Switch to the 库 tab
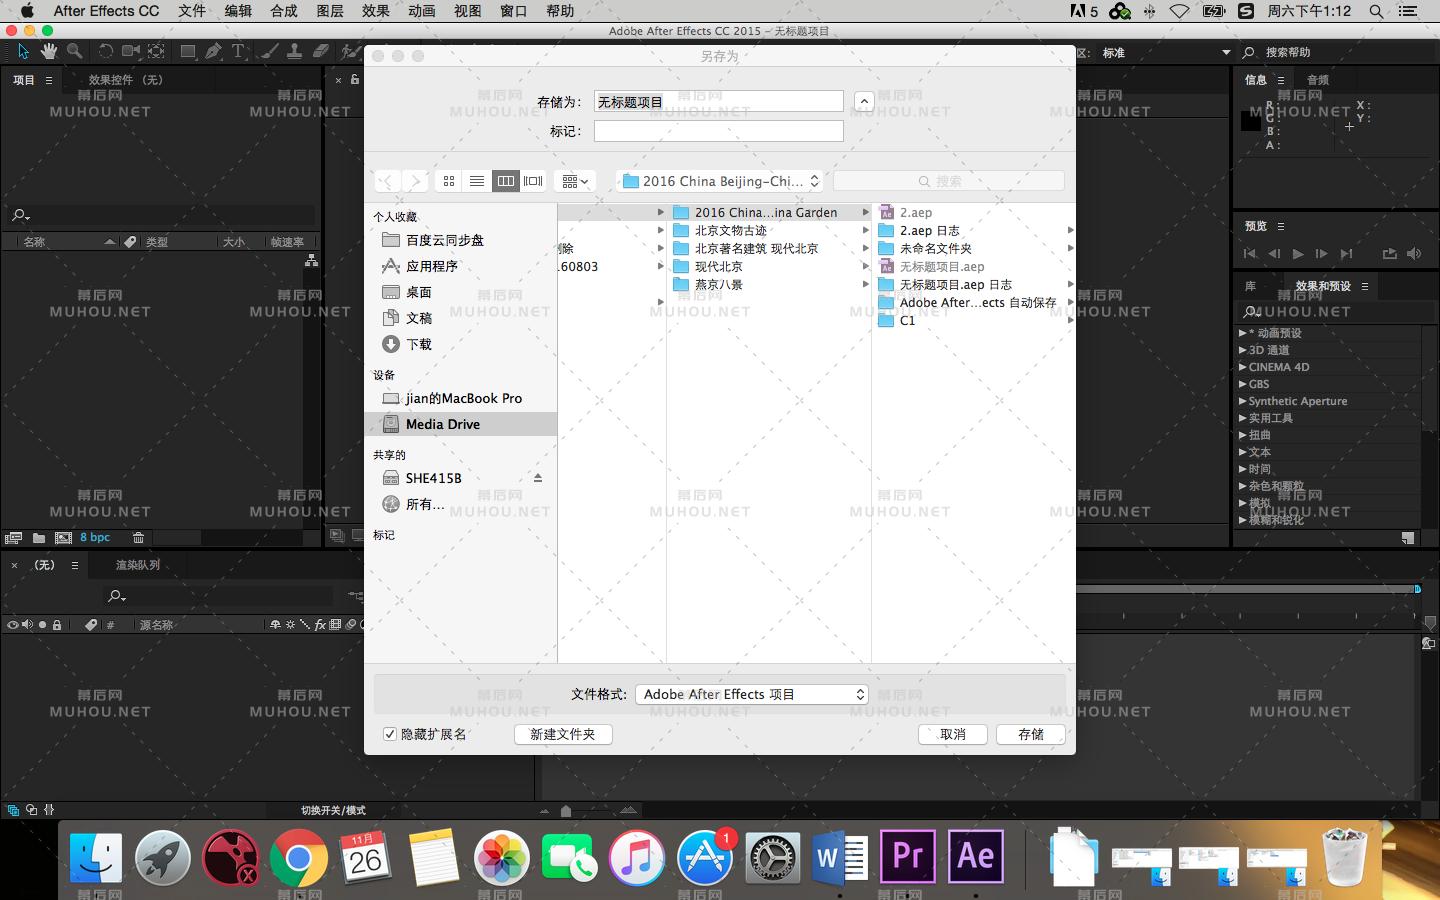The width and height of the screenshot is (1440, 900). (1250, 286)
